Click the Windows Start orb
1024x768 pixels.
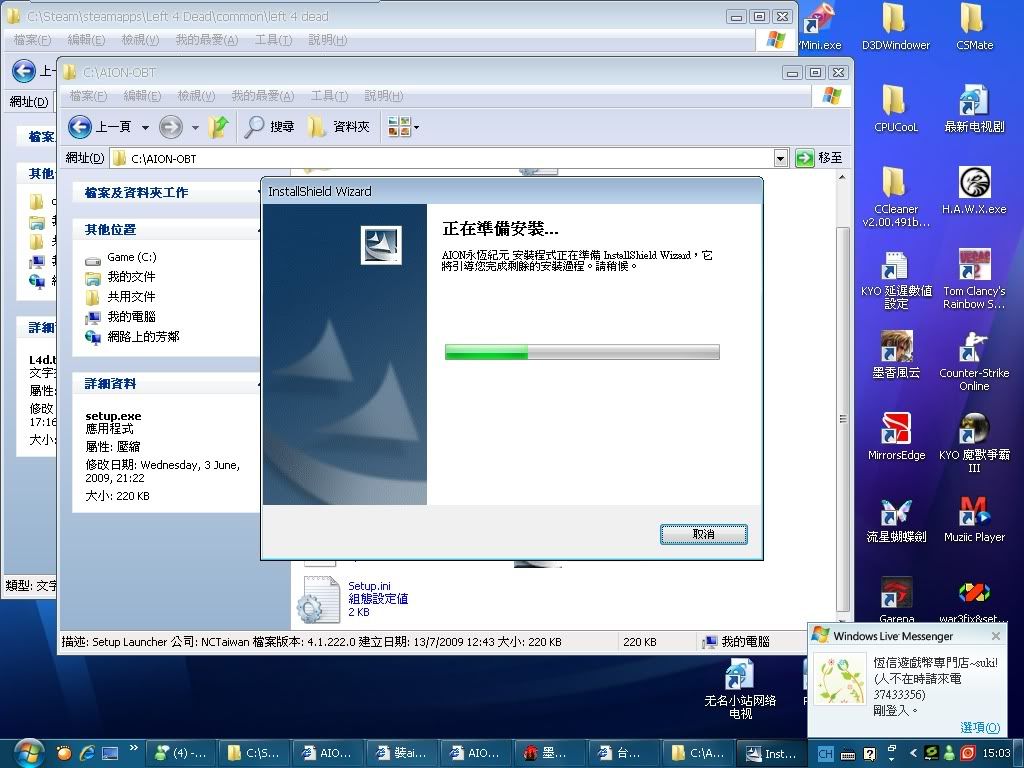pyautogui.click(x=28, y=752)
